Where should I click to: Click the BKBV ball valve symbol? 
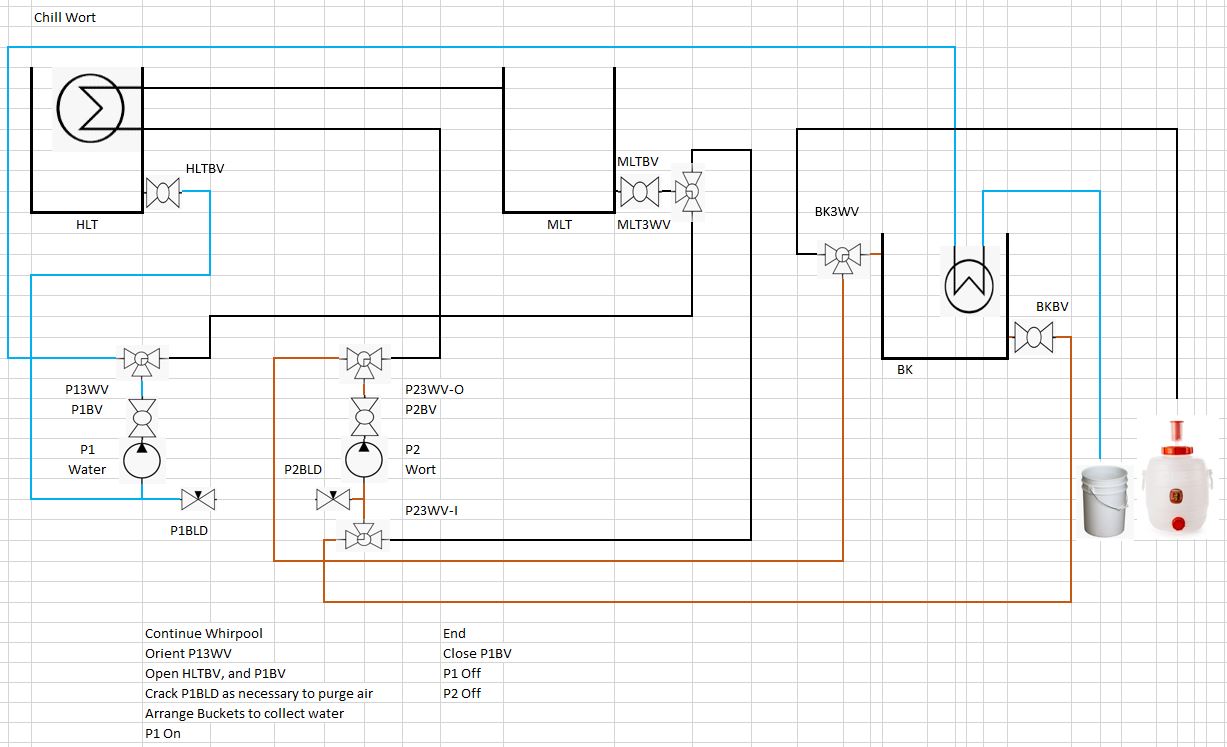tap(1032, 337)
